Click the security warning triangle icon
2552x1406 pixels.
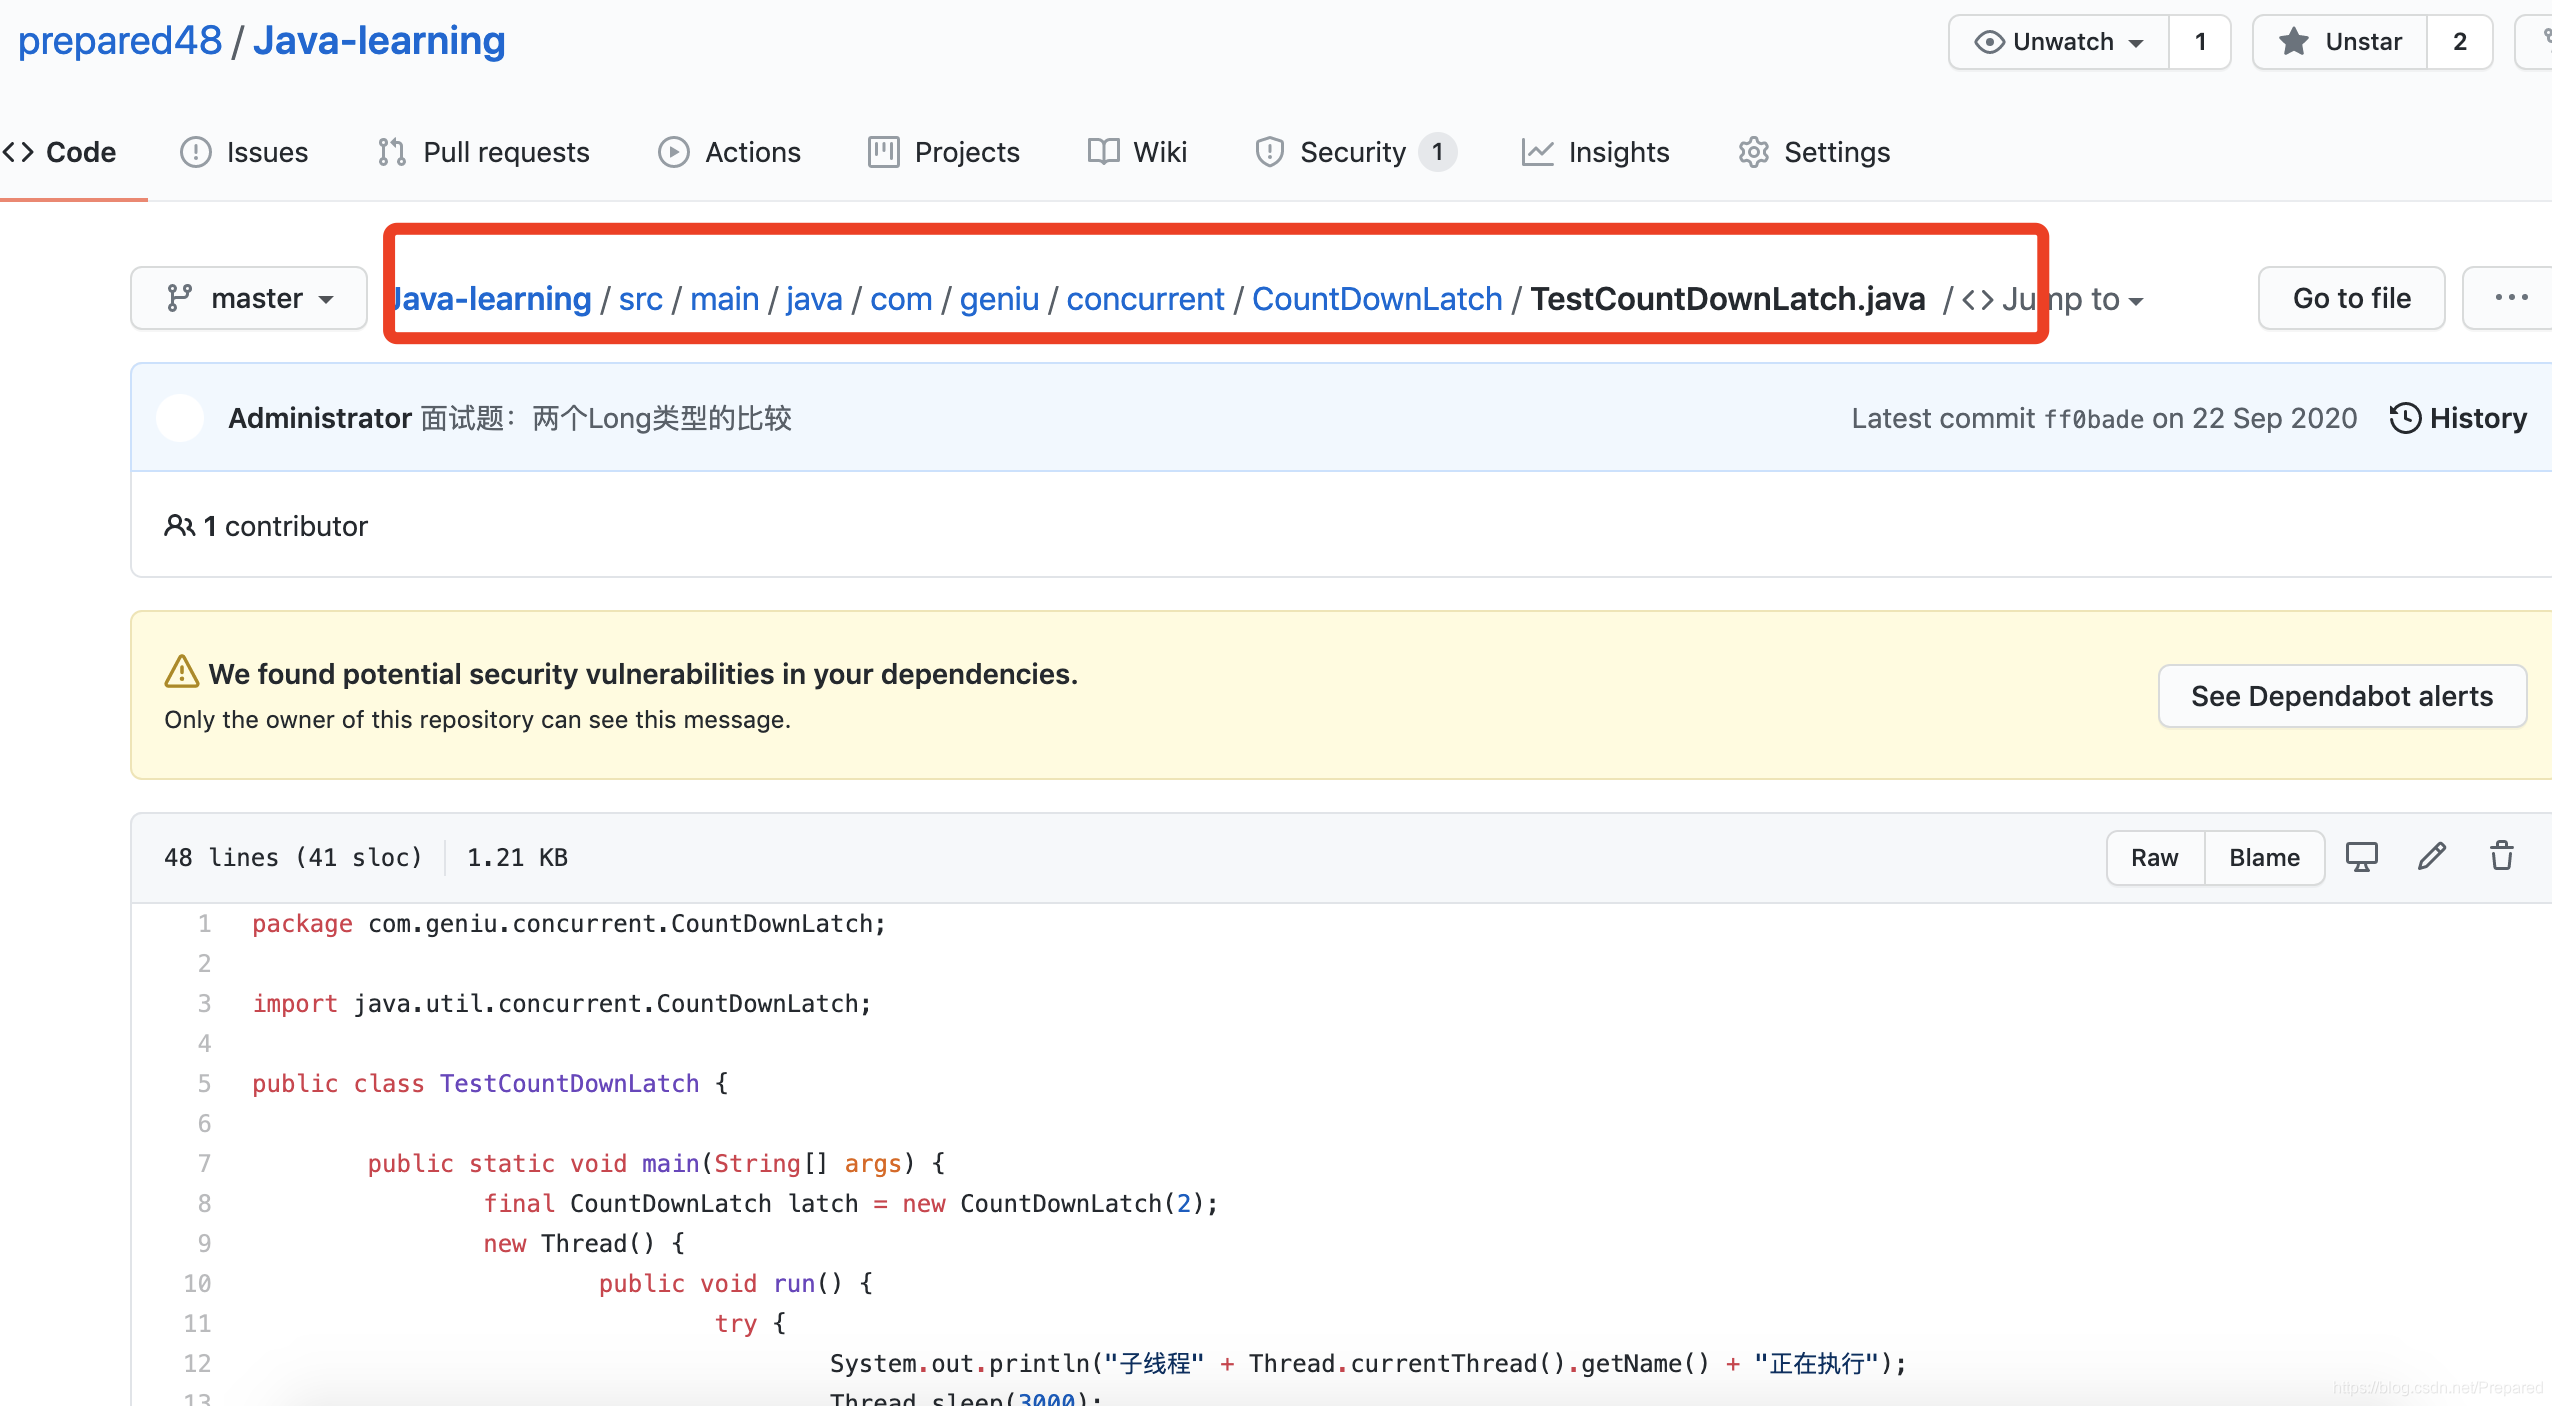pos(182,672)
